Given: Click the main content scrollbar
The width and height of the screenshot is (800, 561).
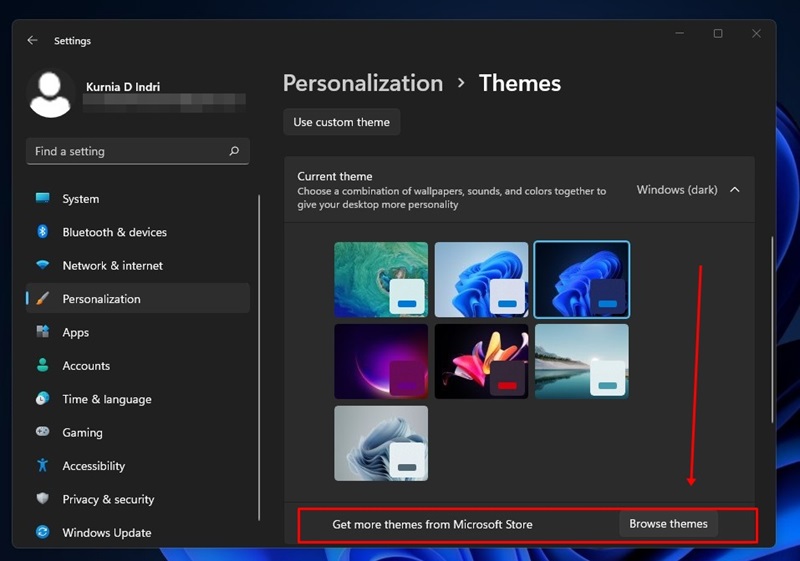Looking at the screenshot, I should click(772, 329).
